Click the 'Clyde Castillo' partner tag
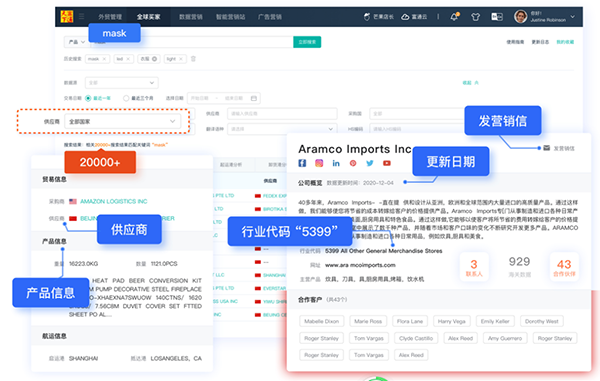Viewport: 600px width, 381px height. (416, 338)
